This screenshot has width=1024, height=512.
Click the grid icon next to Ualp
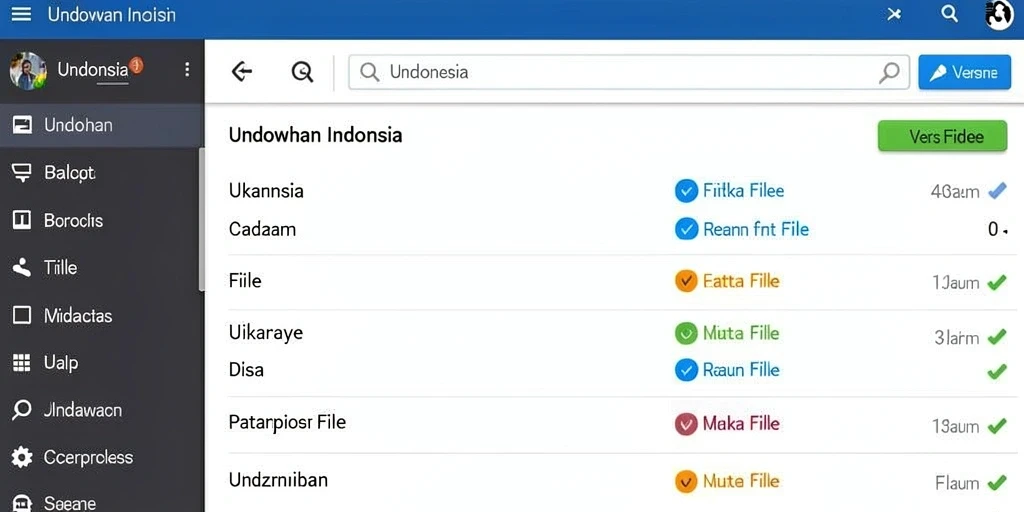pos(22,362)
